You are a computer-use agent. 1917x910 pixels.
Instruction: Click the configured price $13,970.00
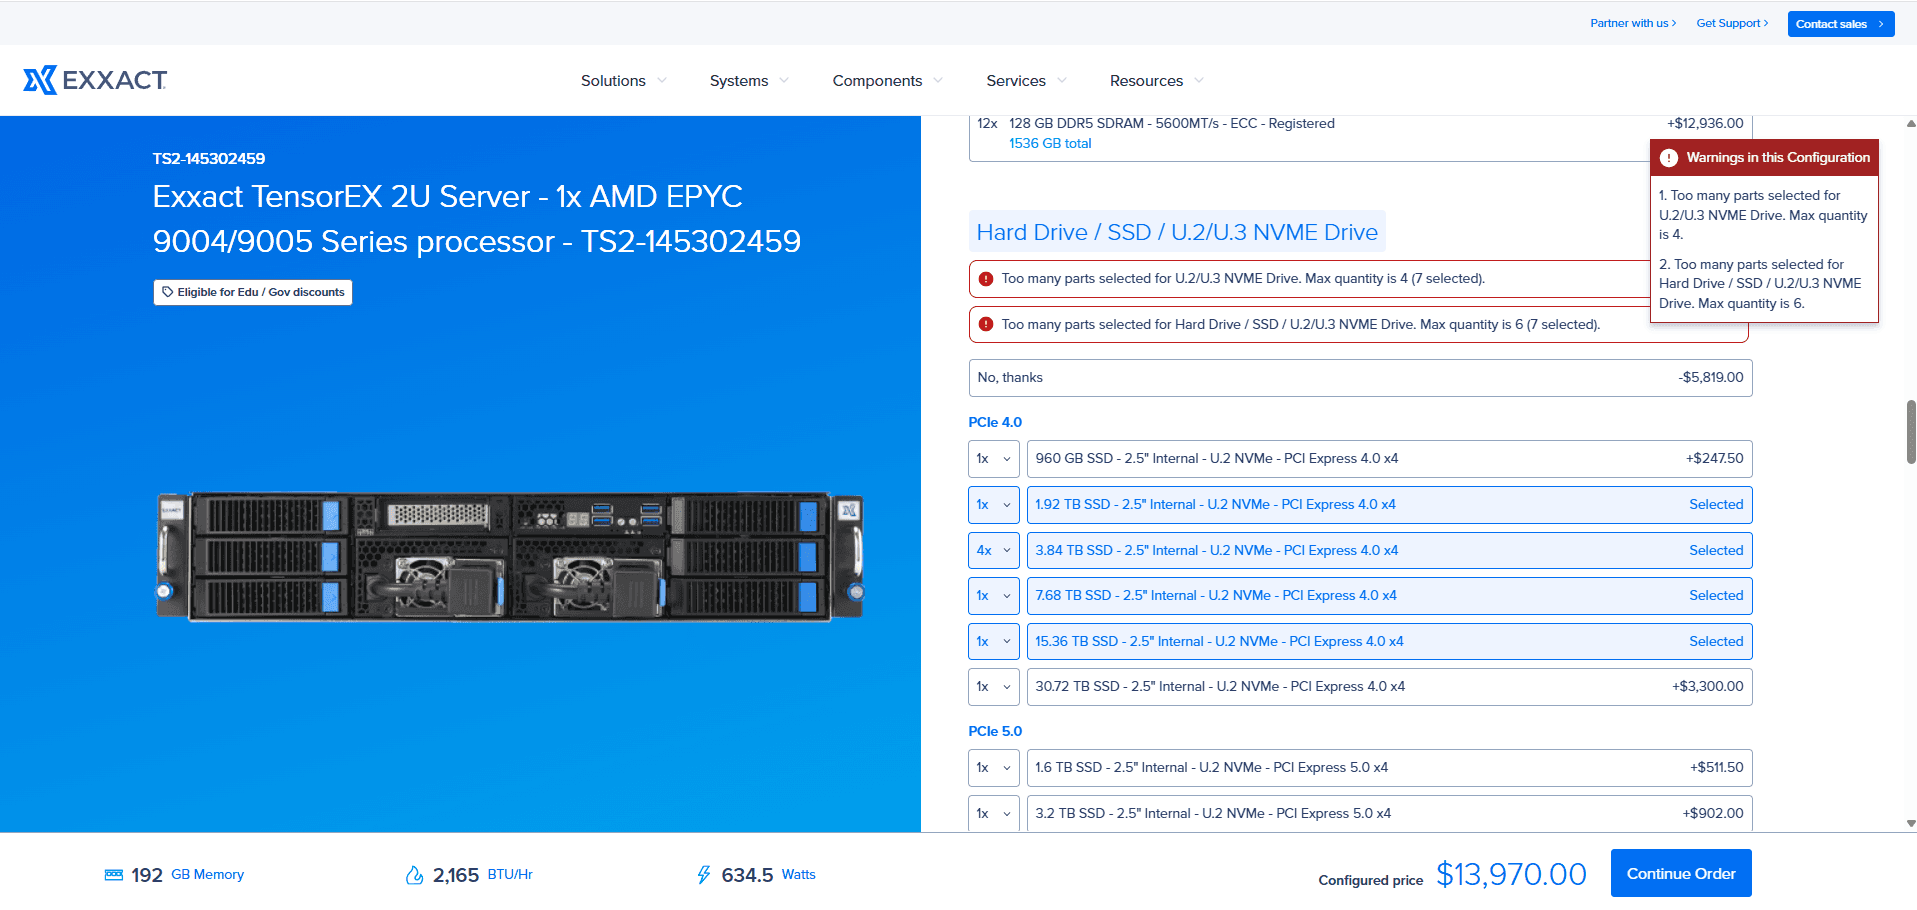click(1511, 875)
